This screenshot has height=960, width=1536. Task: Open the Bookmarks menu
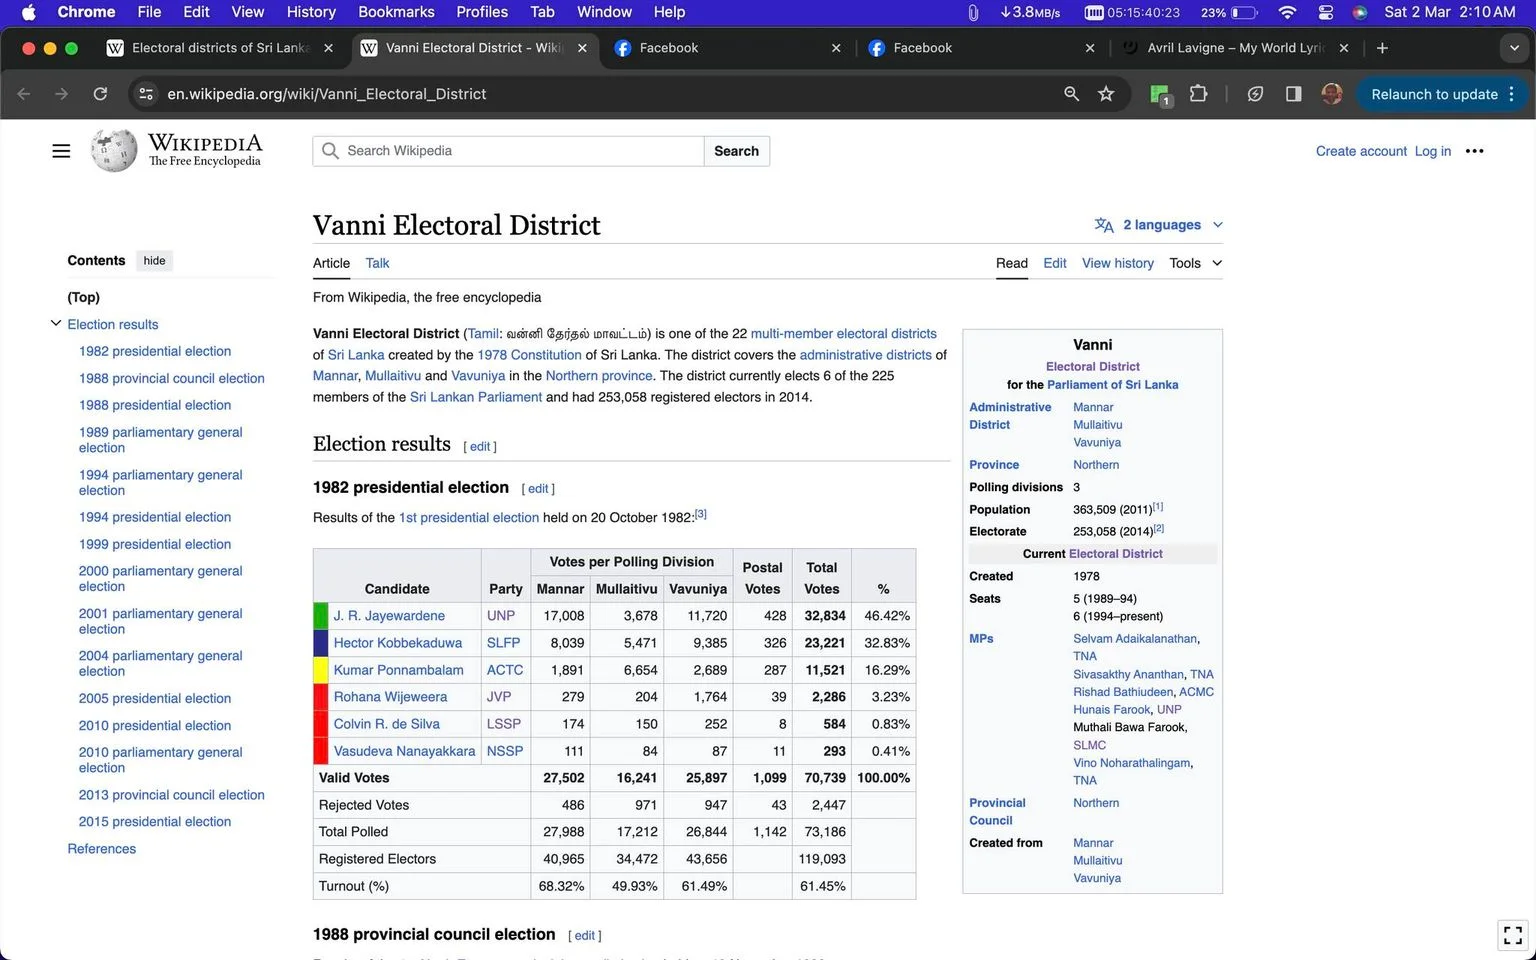396,12
